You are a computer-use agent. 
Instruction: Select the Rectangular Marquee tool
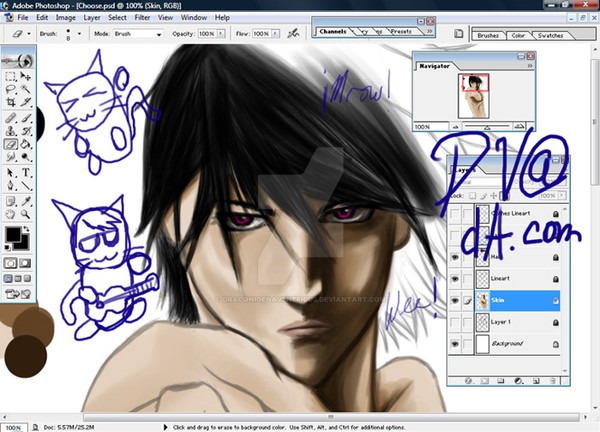[x=11, y=77]
